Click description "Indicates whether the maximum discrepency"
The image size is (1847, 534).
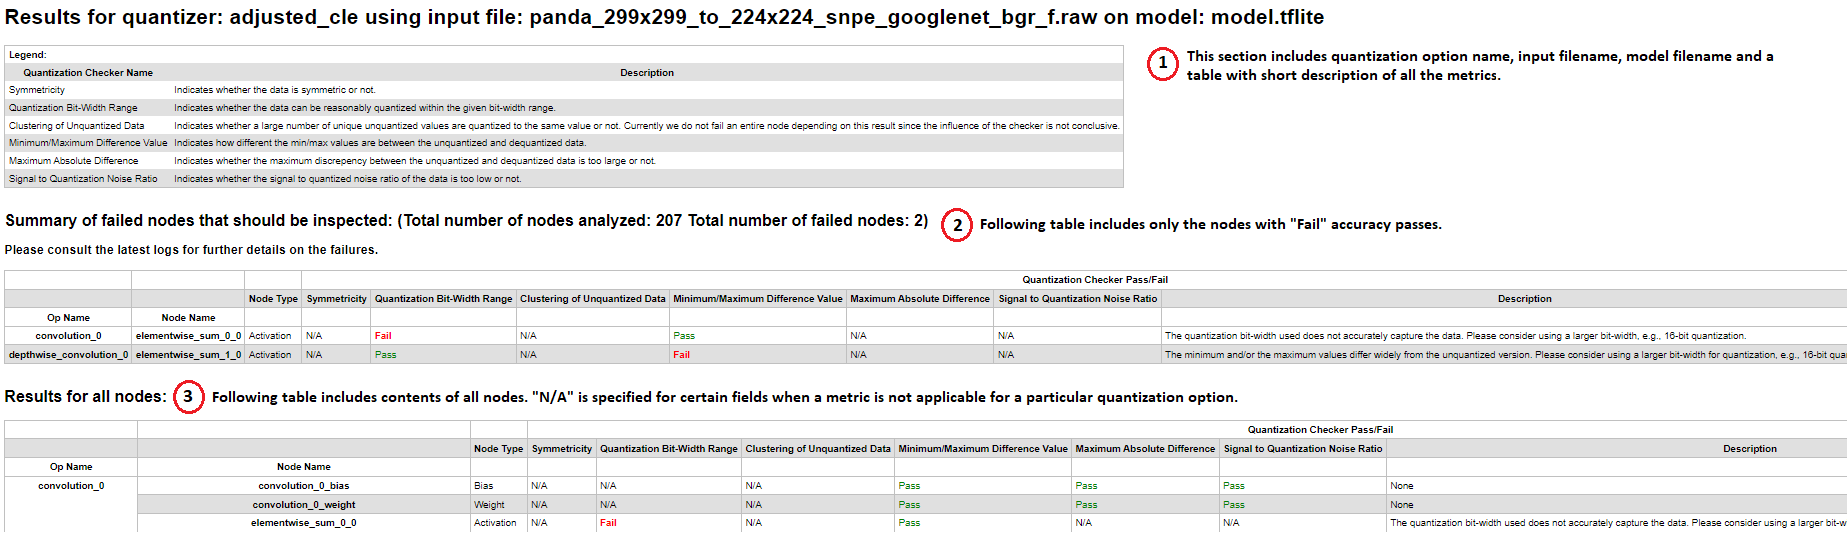tap(415, 161)
